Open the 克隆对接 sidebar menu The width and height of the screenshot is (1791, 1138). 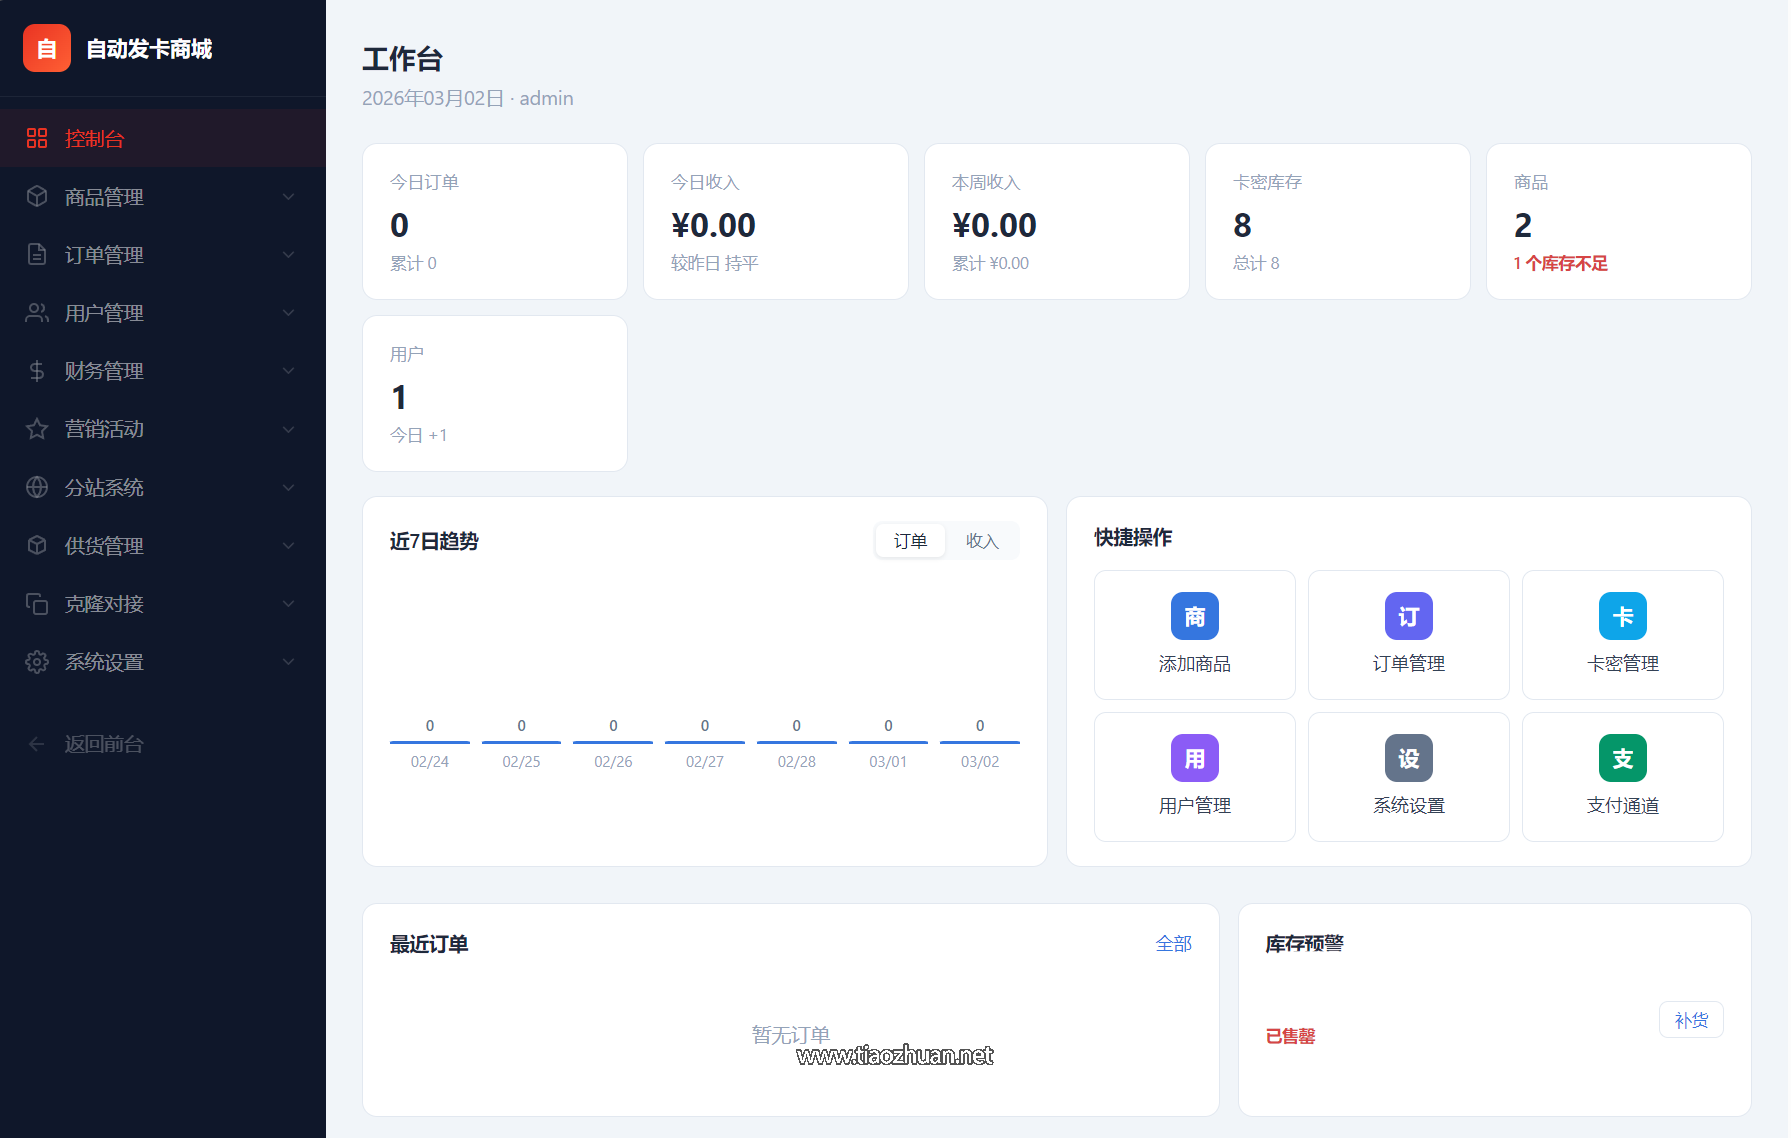104,604
